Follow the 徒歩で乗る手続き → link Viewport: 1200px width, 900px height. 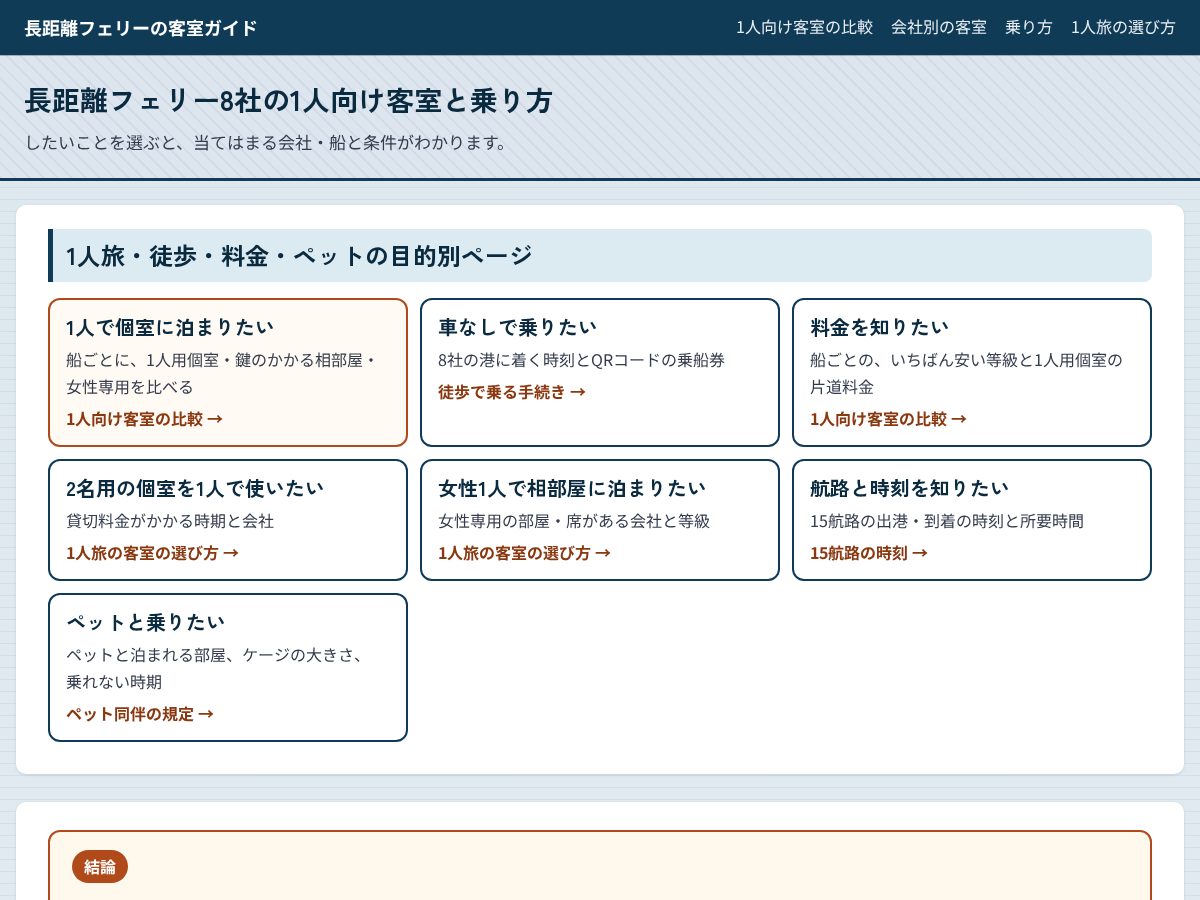[x=512, y=392]
